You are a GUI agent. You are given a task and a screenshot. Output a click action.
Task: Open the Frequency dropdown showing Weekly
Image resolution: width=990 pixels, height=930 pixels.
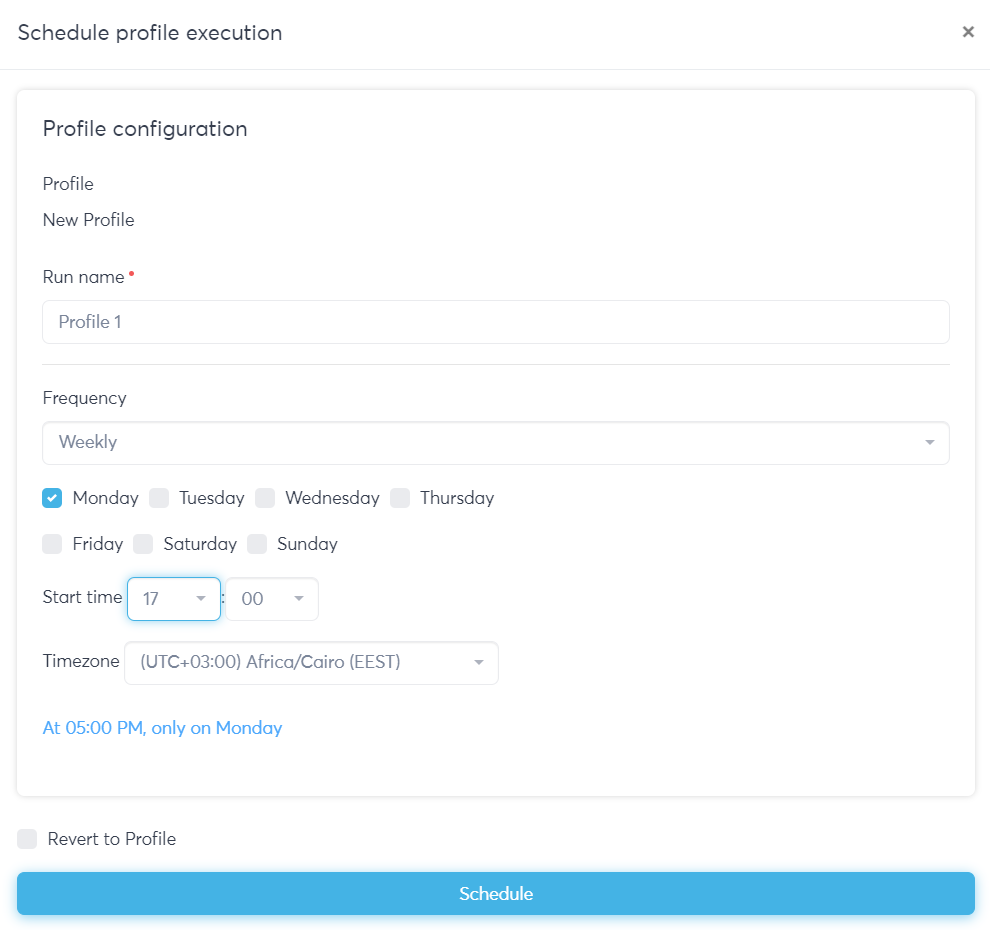point(495,442)
